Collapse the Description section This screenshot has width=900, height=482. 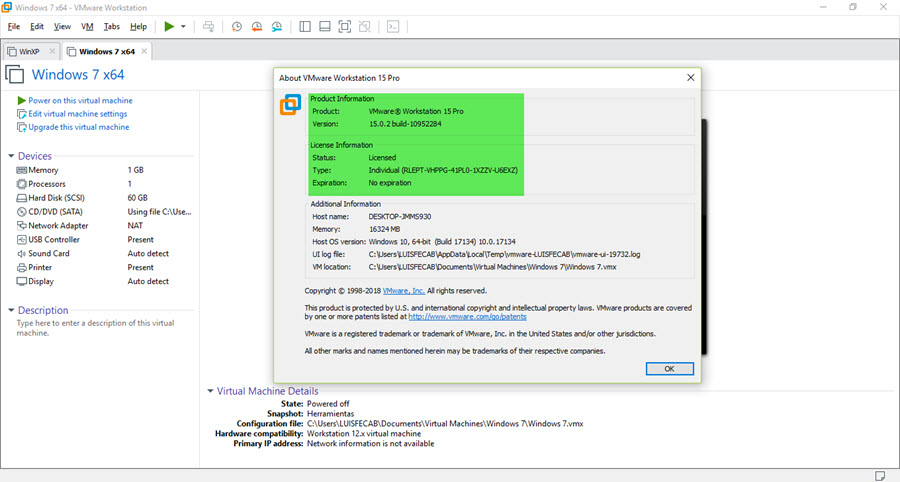tap(11, 310)
